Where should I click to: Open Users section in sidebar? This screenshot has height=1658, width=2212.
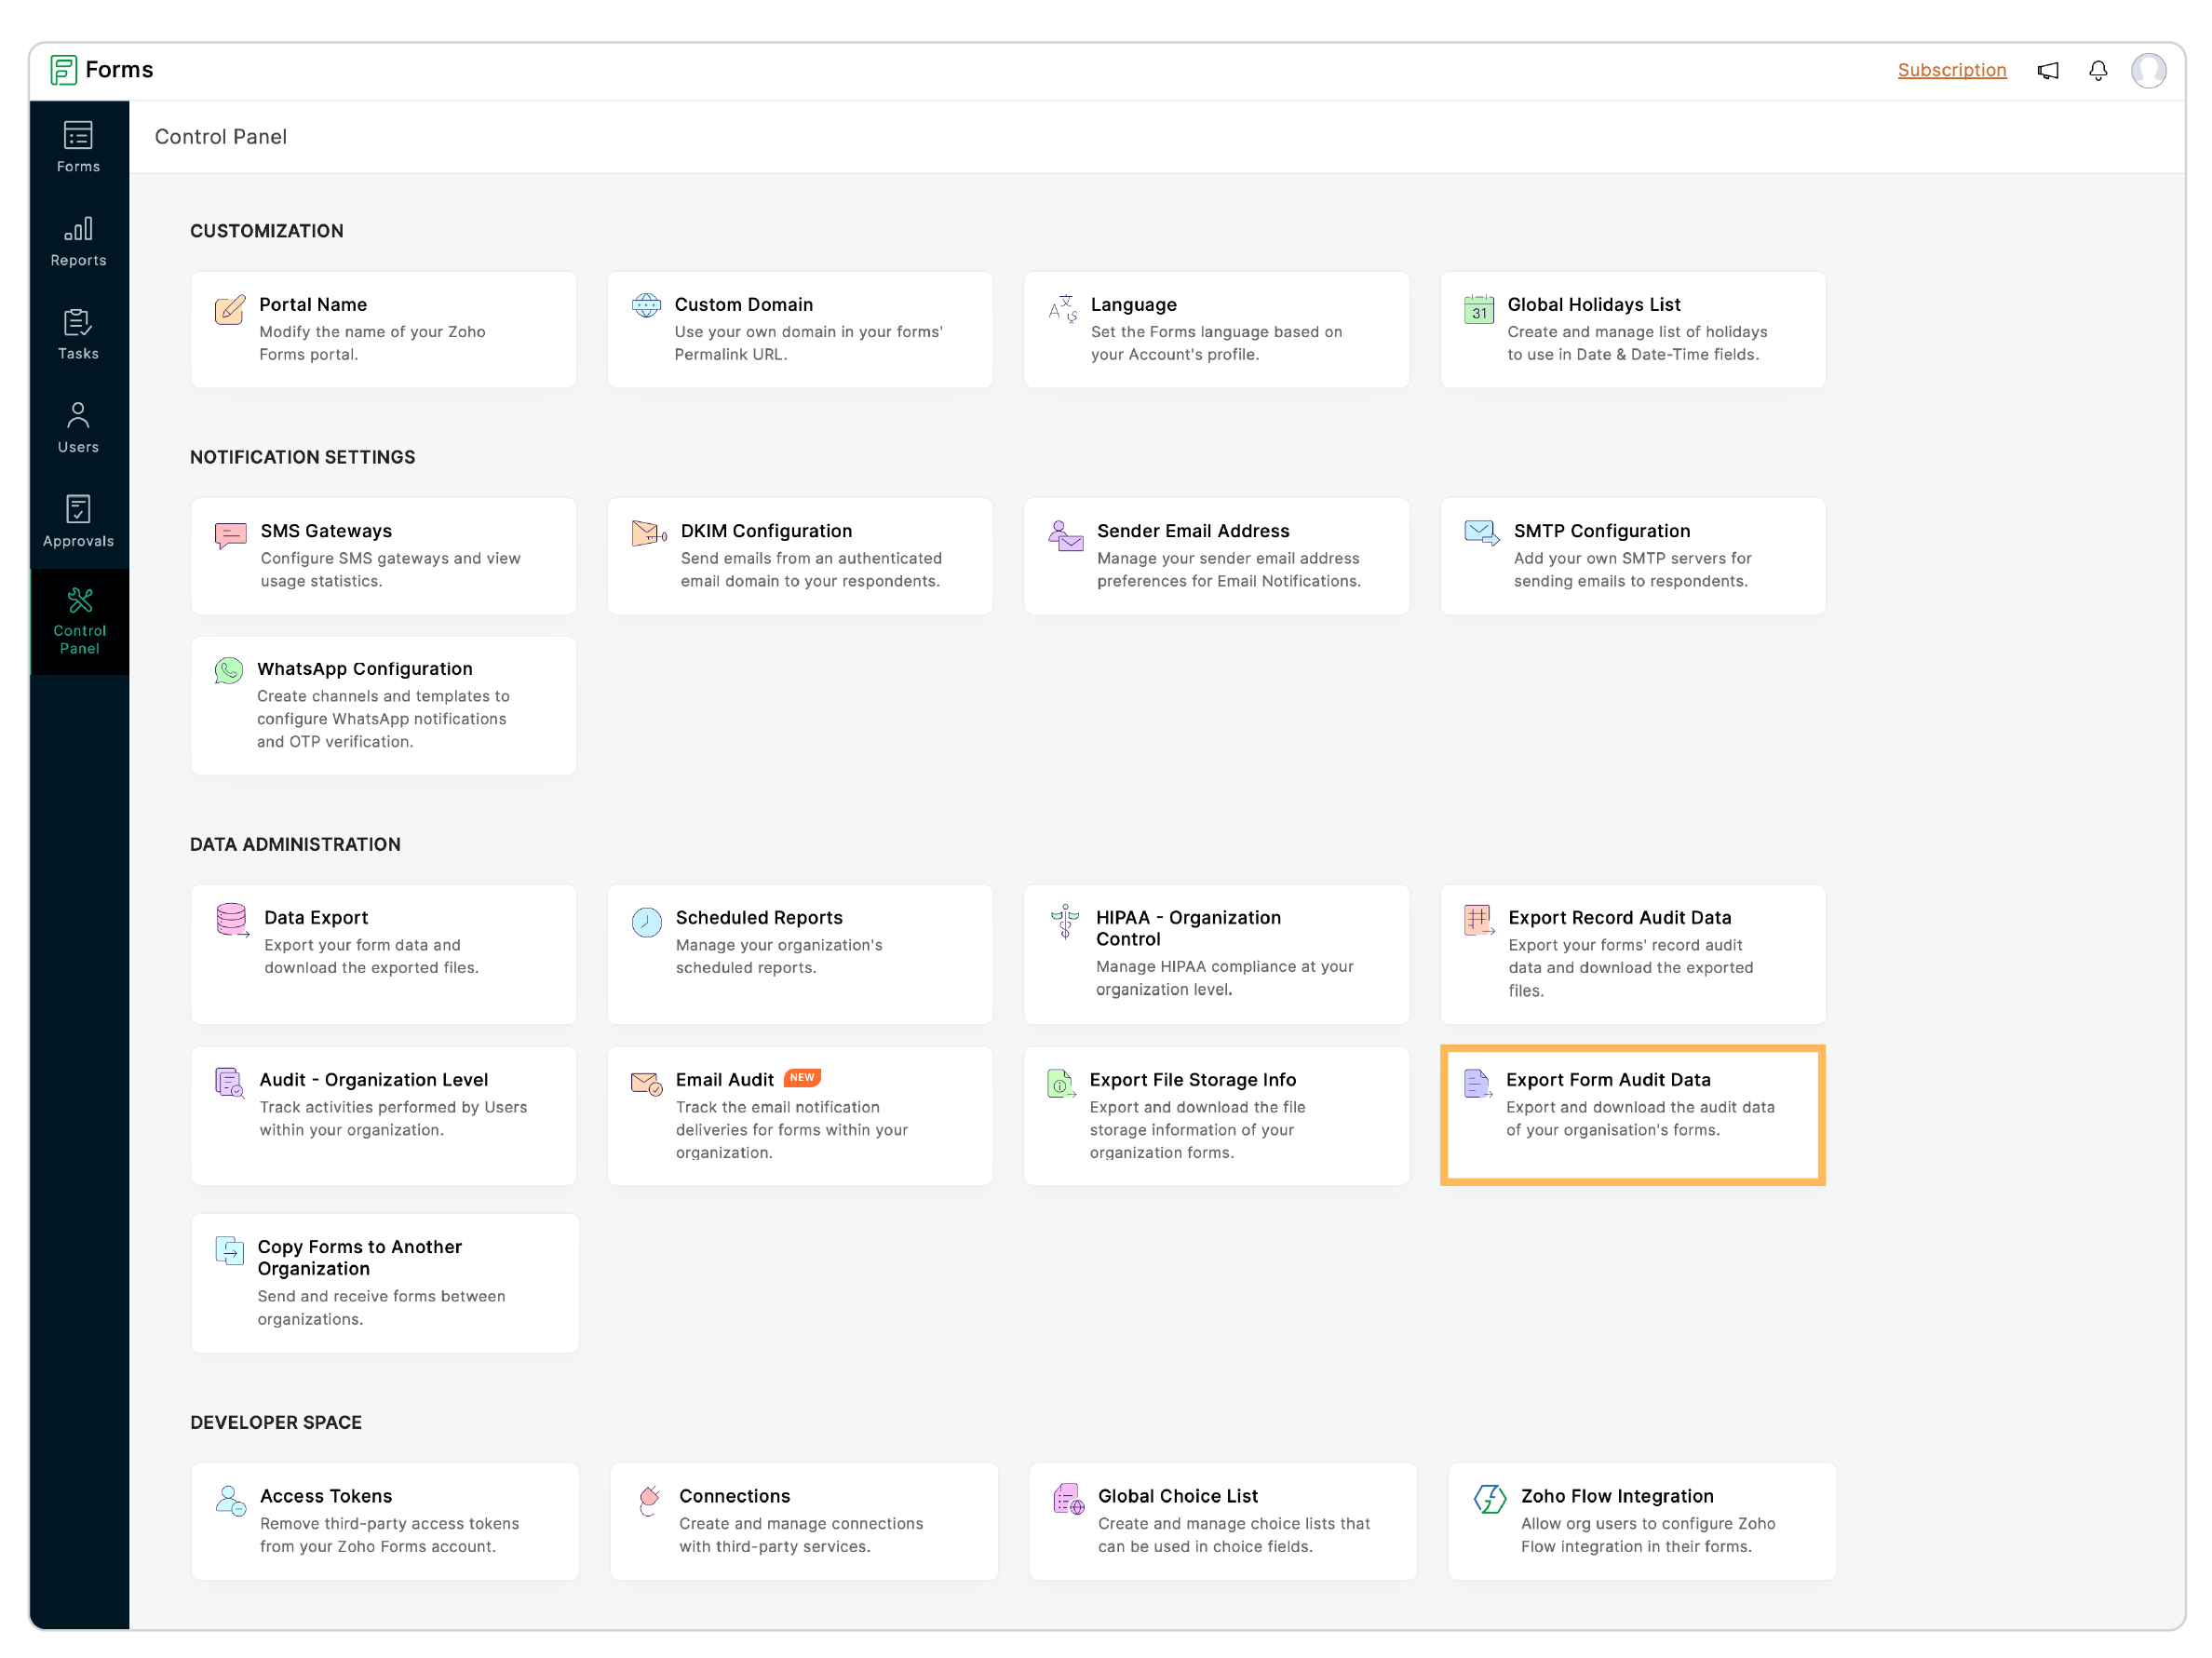pos(78,428)
